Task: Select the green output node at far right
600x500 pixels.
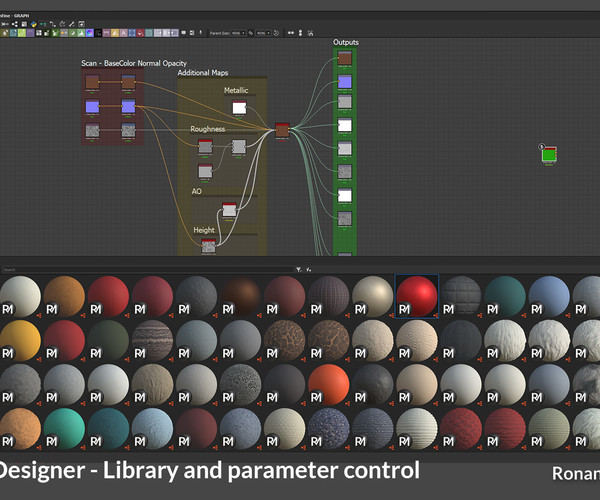Action: click(549, 155)
